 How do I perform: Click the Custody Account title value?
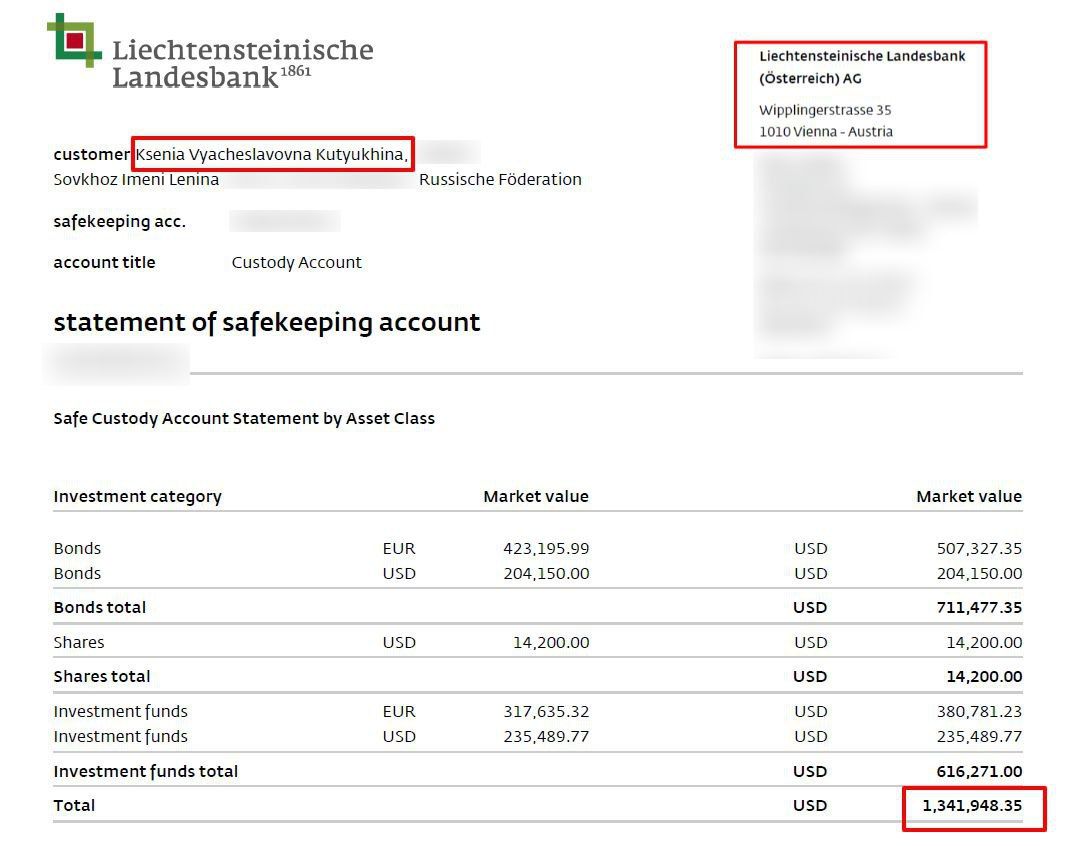point(296,263)
